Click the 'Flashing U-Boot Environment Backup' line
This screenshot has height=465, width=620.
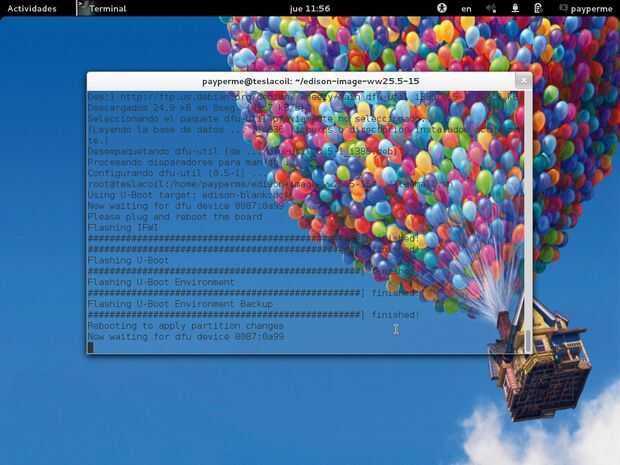(x=180, y=304)
